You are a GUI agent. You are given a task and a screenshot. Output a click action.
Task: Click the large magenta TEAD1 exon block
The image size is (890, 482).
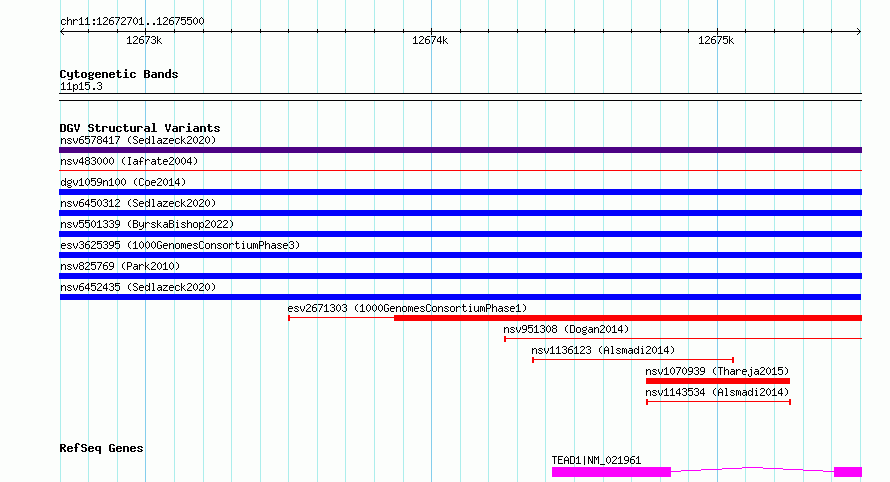click(611, 472)
